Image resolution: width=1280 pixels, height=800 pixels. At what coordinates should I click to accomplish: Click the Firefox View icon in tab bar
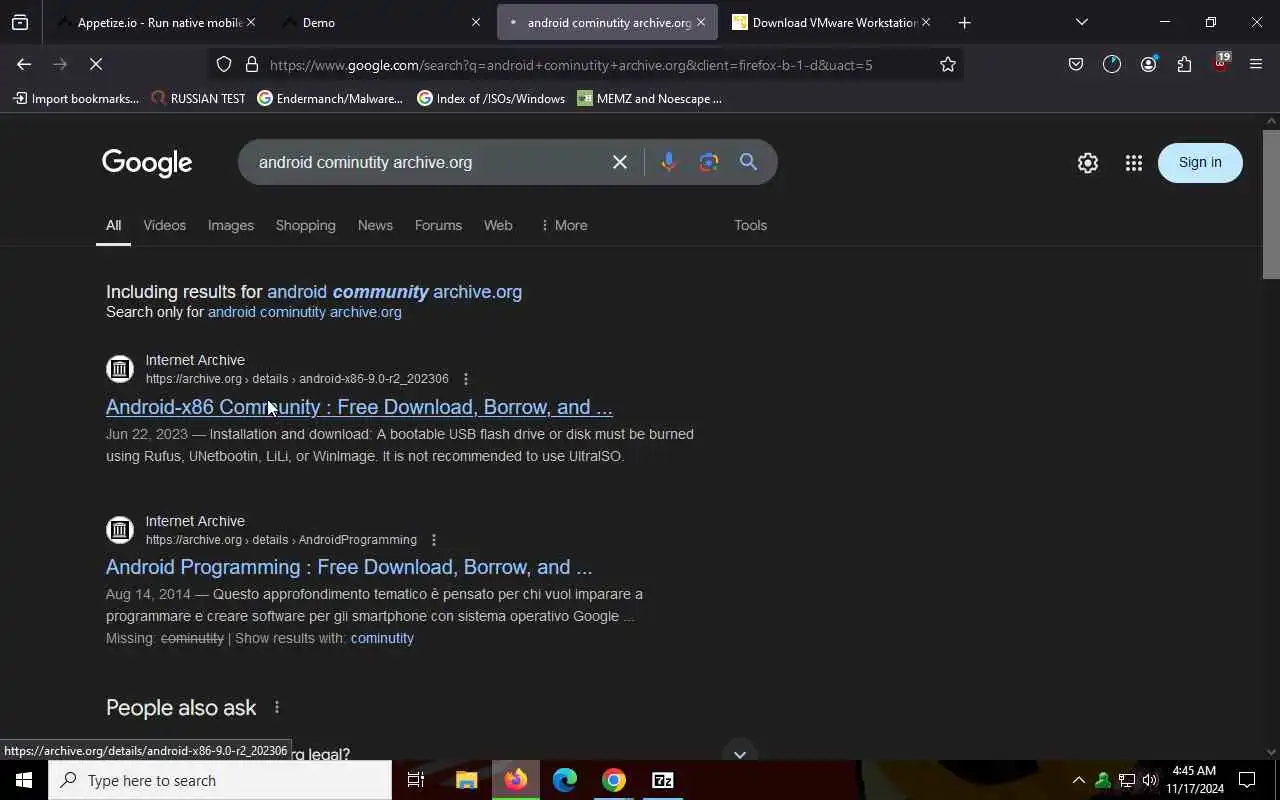click(x=20, y=22)
